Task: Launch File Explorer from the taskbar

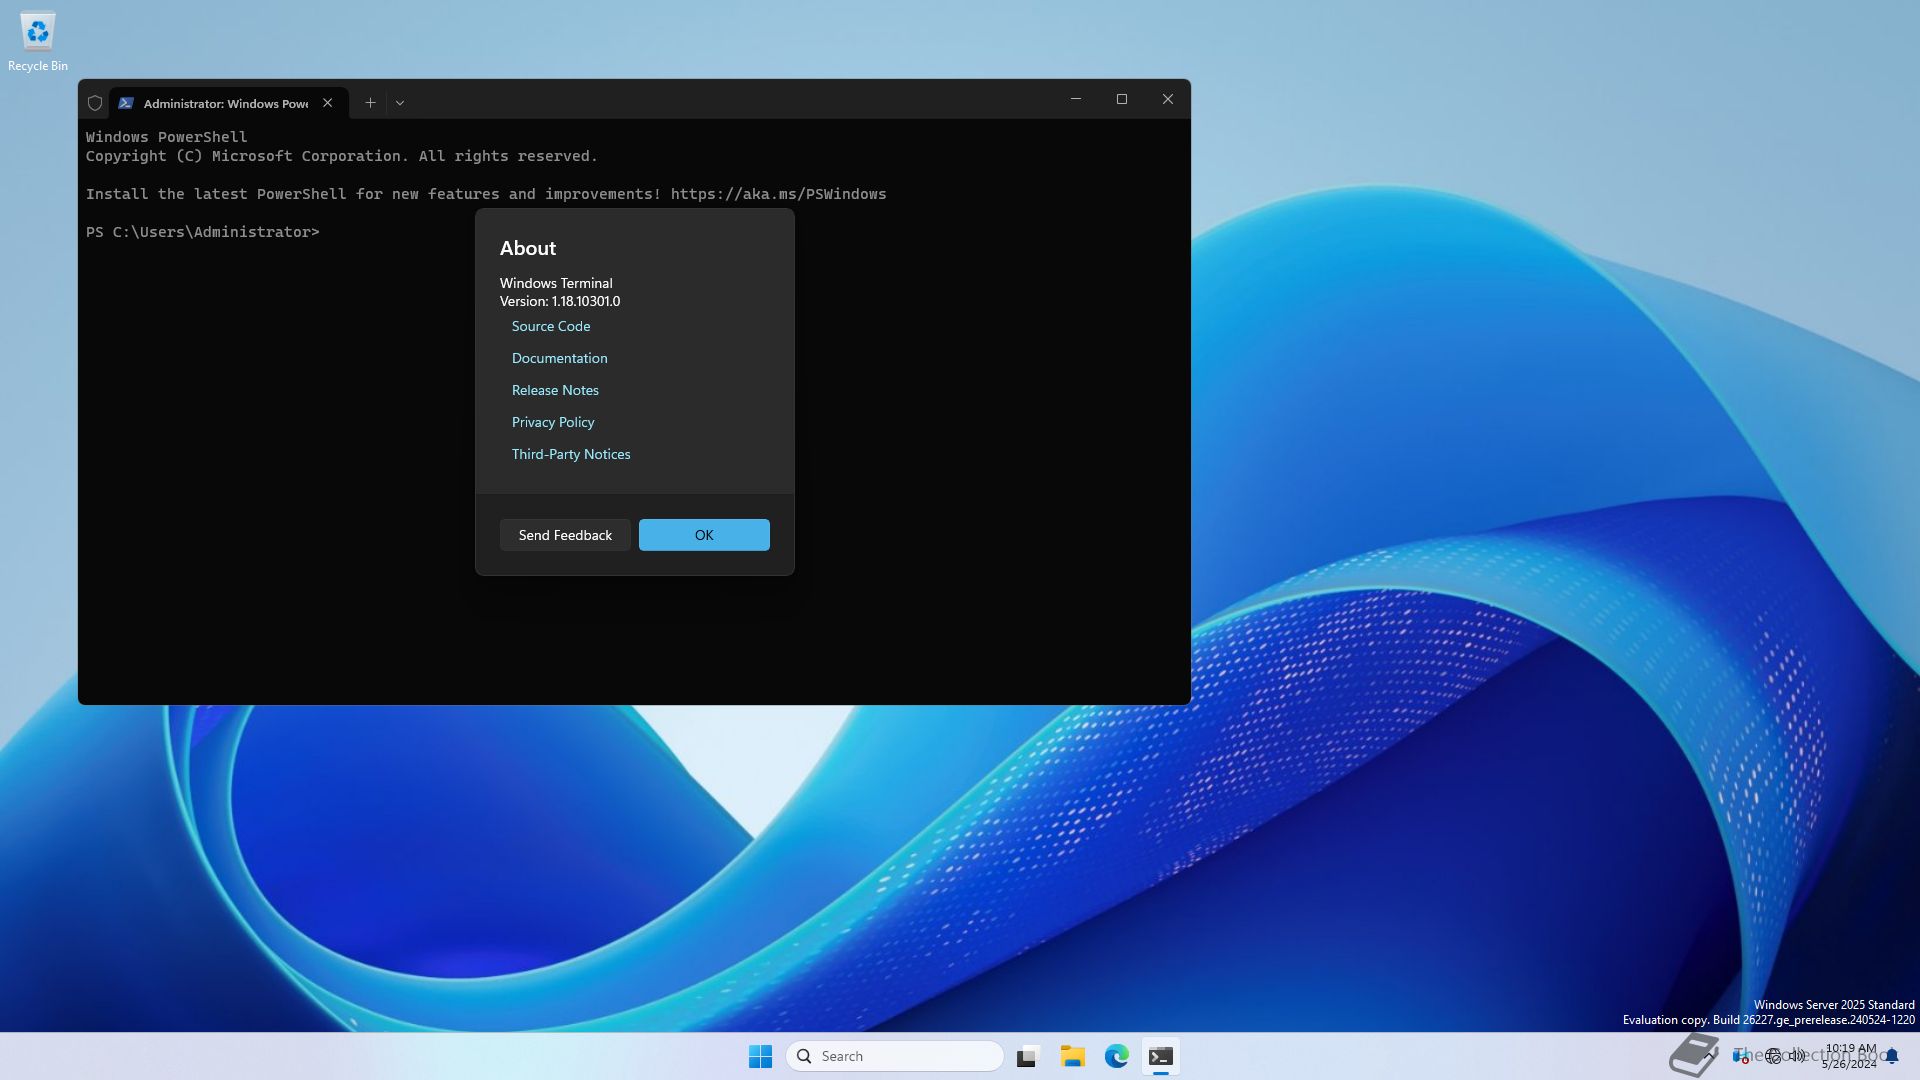Action: coord(1072,1056)
